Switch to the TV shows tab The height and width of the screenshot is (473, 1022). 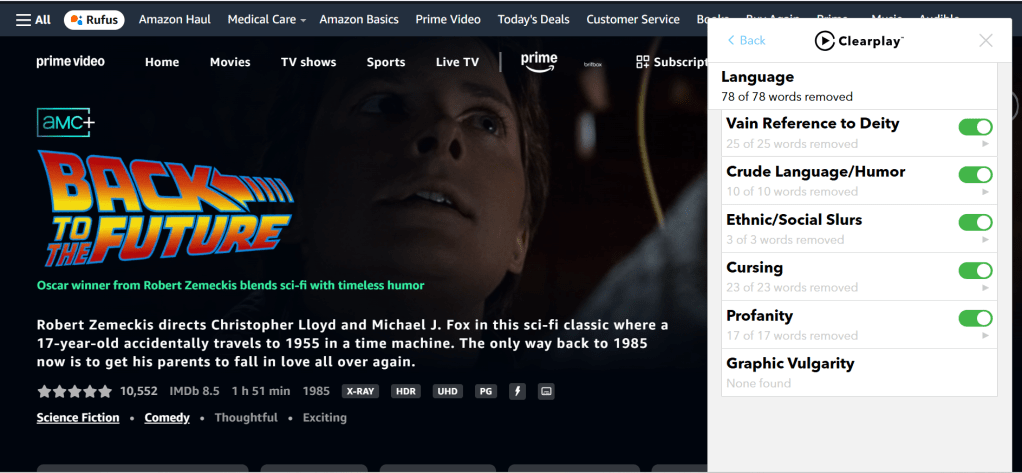pyautogui.click(x=308, y=63)
